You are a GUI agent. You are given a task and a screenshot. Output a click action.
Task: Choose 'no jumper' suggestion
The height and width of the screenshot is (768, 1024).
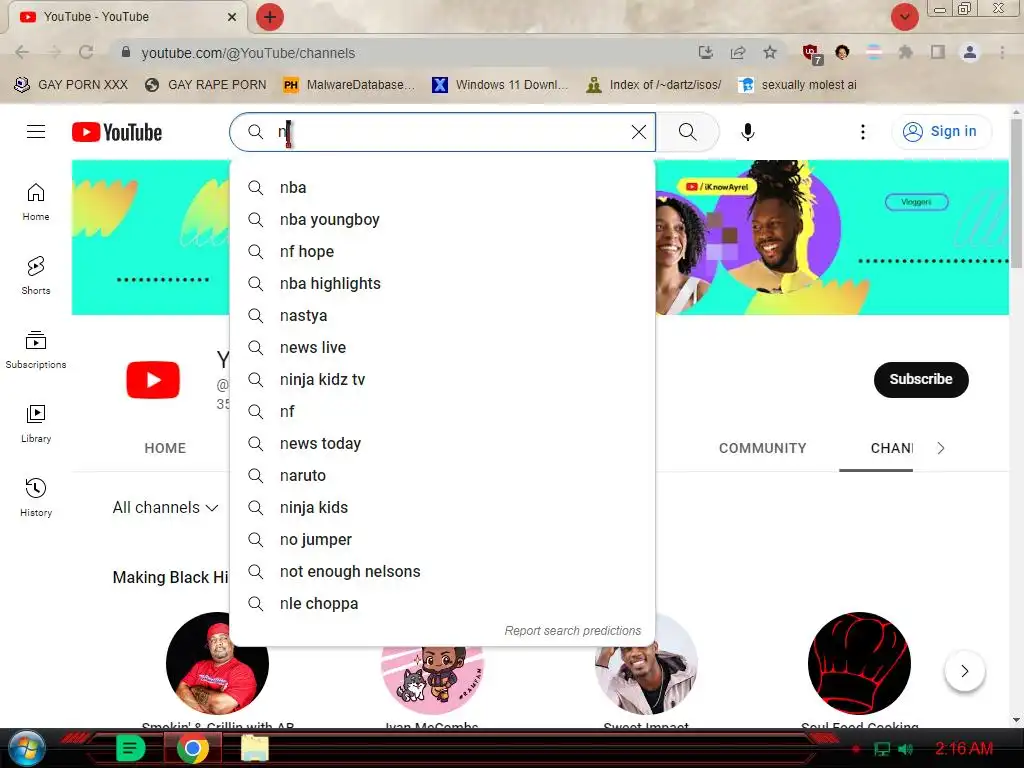pos(443,539)
